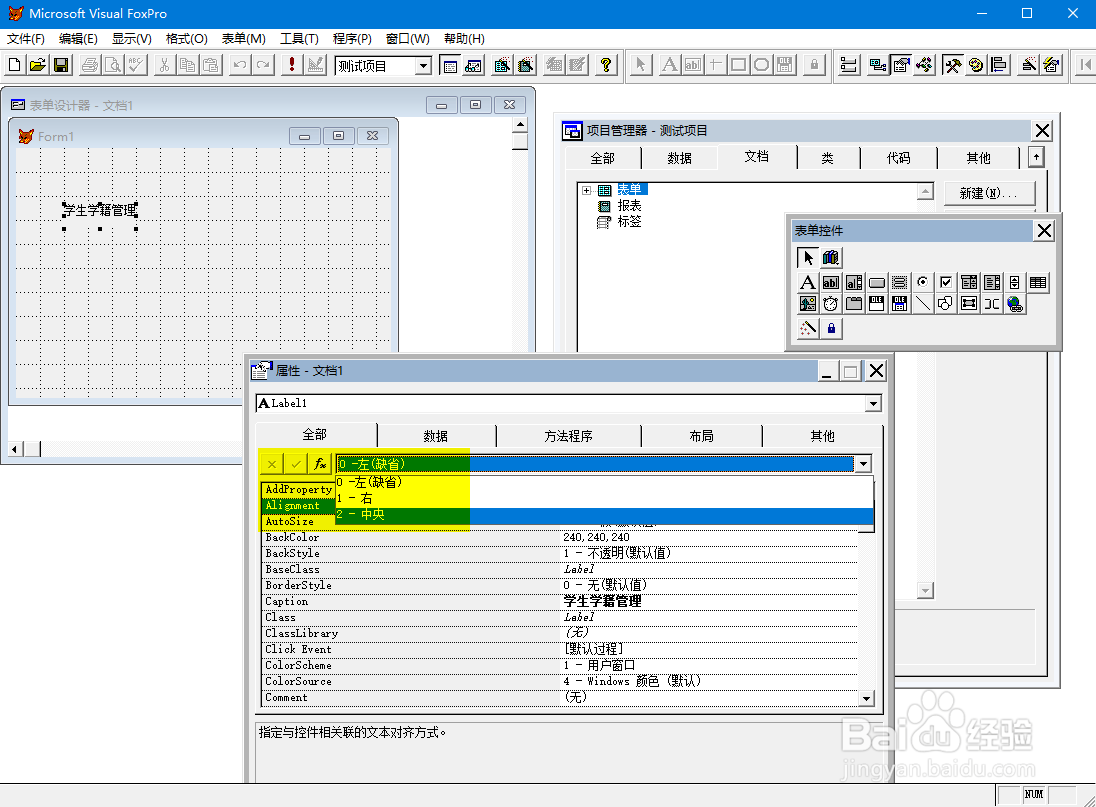Viewport: 1096px width, 807px height.
Task: Select the Grid control tool
Action: point(1038,282)
